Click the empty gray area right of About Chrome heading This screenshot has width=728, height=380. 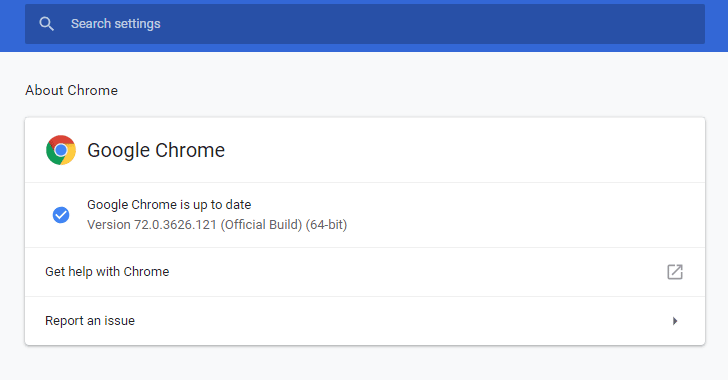418,90
